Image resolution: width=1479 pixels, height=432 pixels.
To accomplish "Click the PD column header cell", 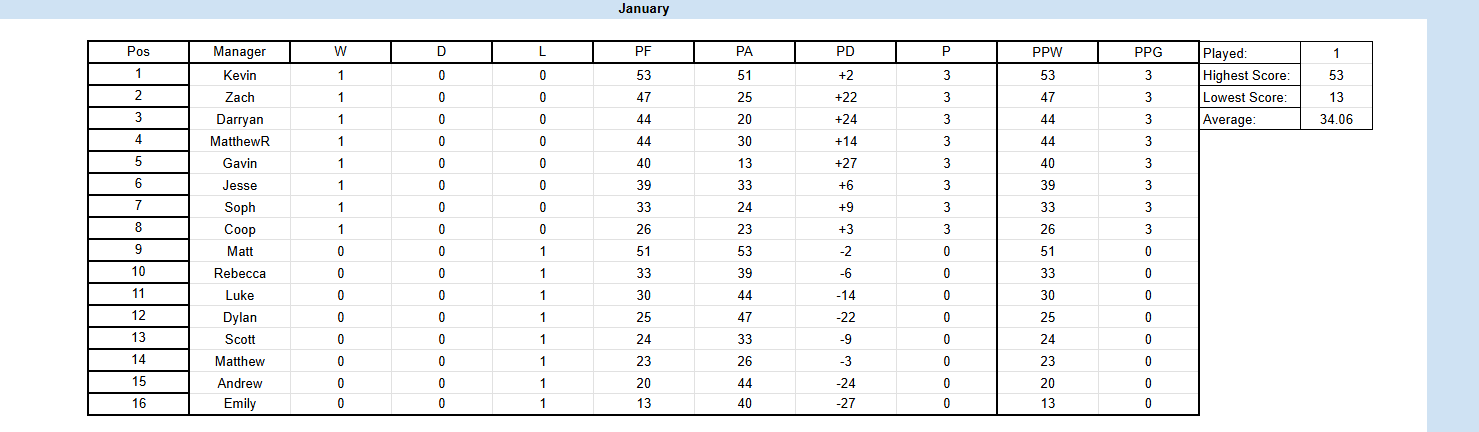I will 845,52.
